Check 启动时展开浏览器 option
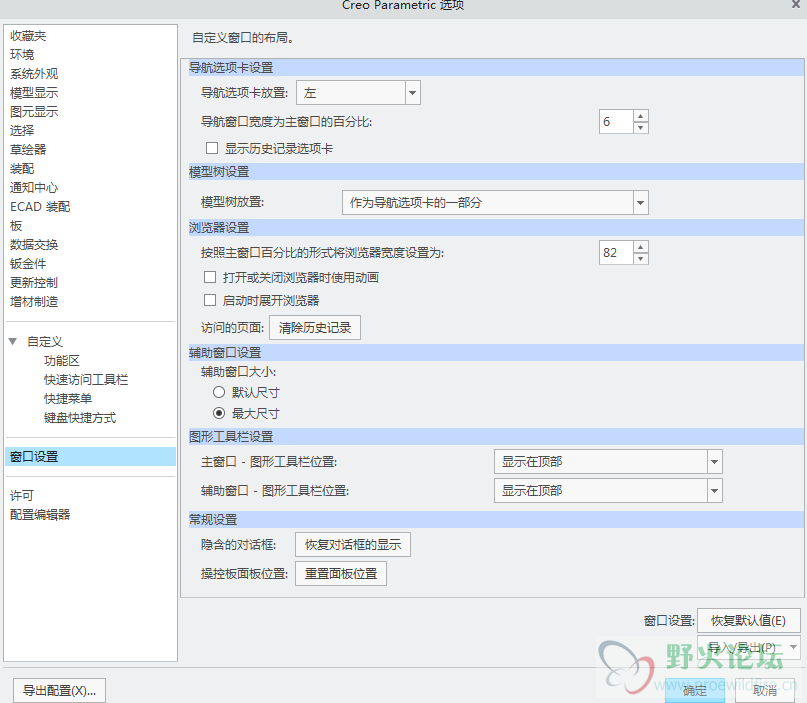 210,300
